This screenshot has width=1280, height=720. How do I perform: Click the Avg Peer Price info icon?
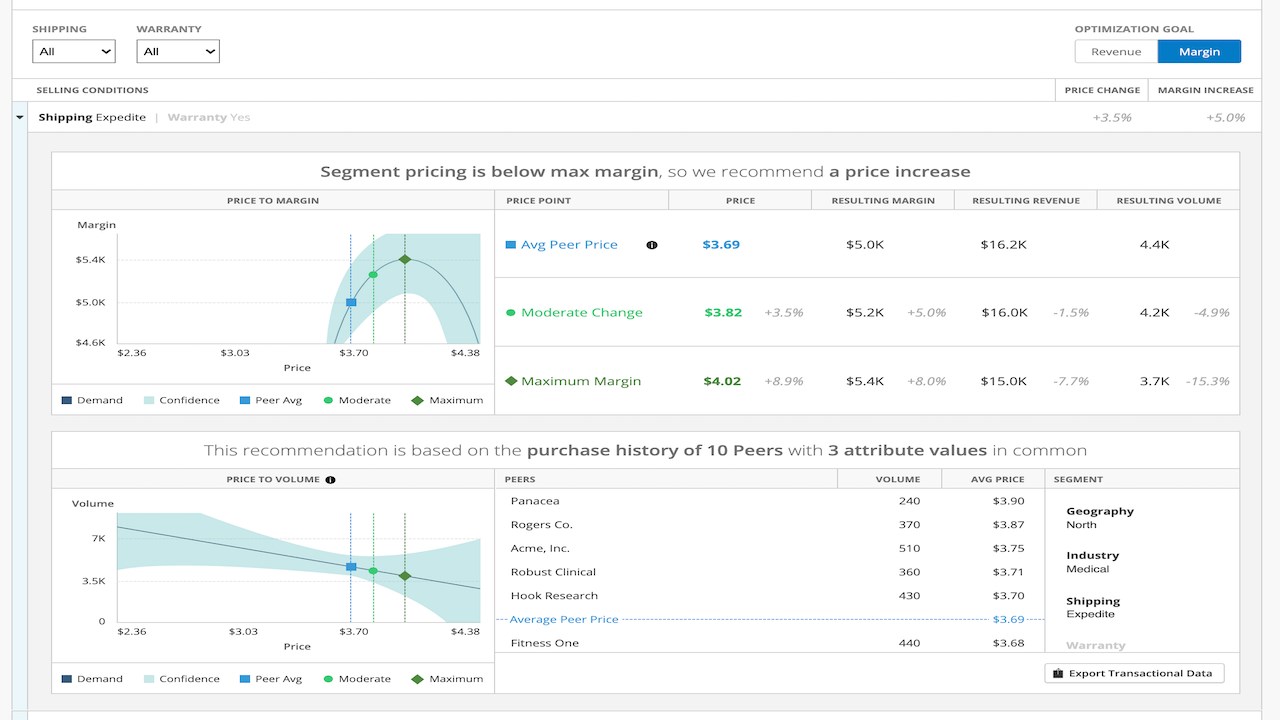point(652,245)
